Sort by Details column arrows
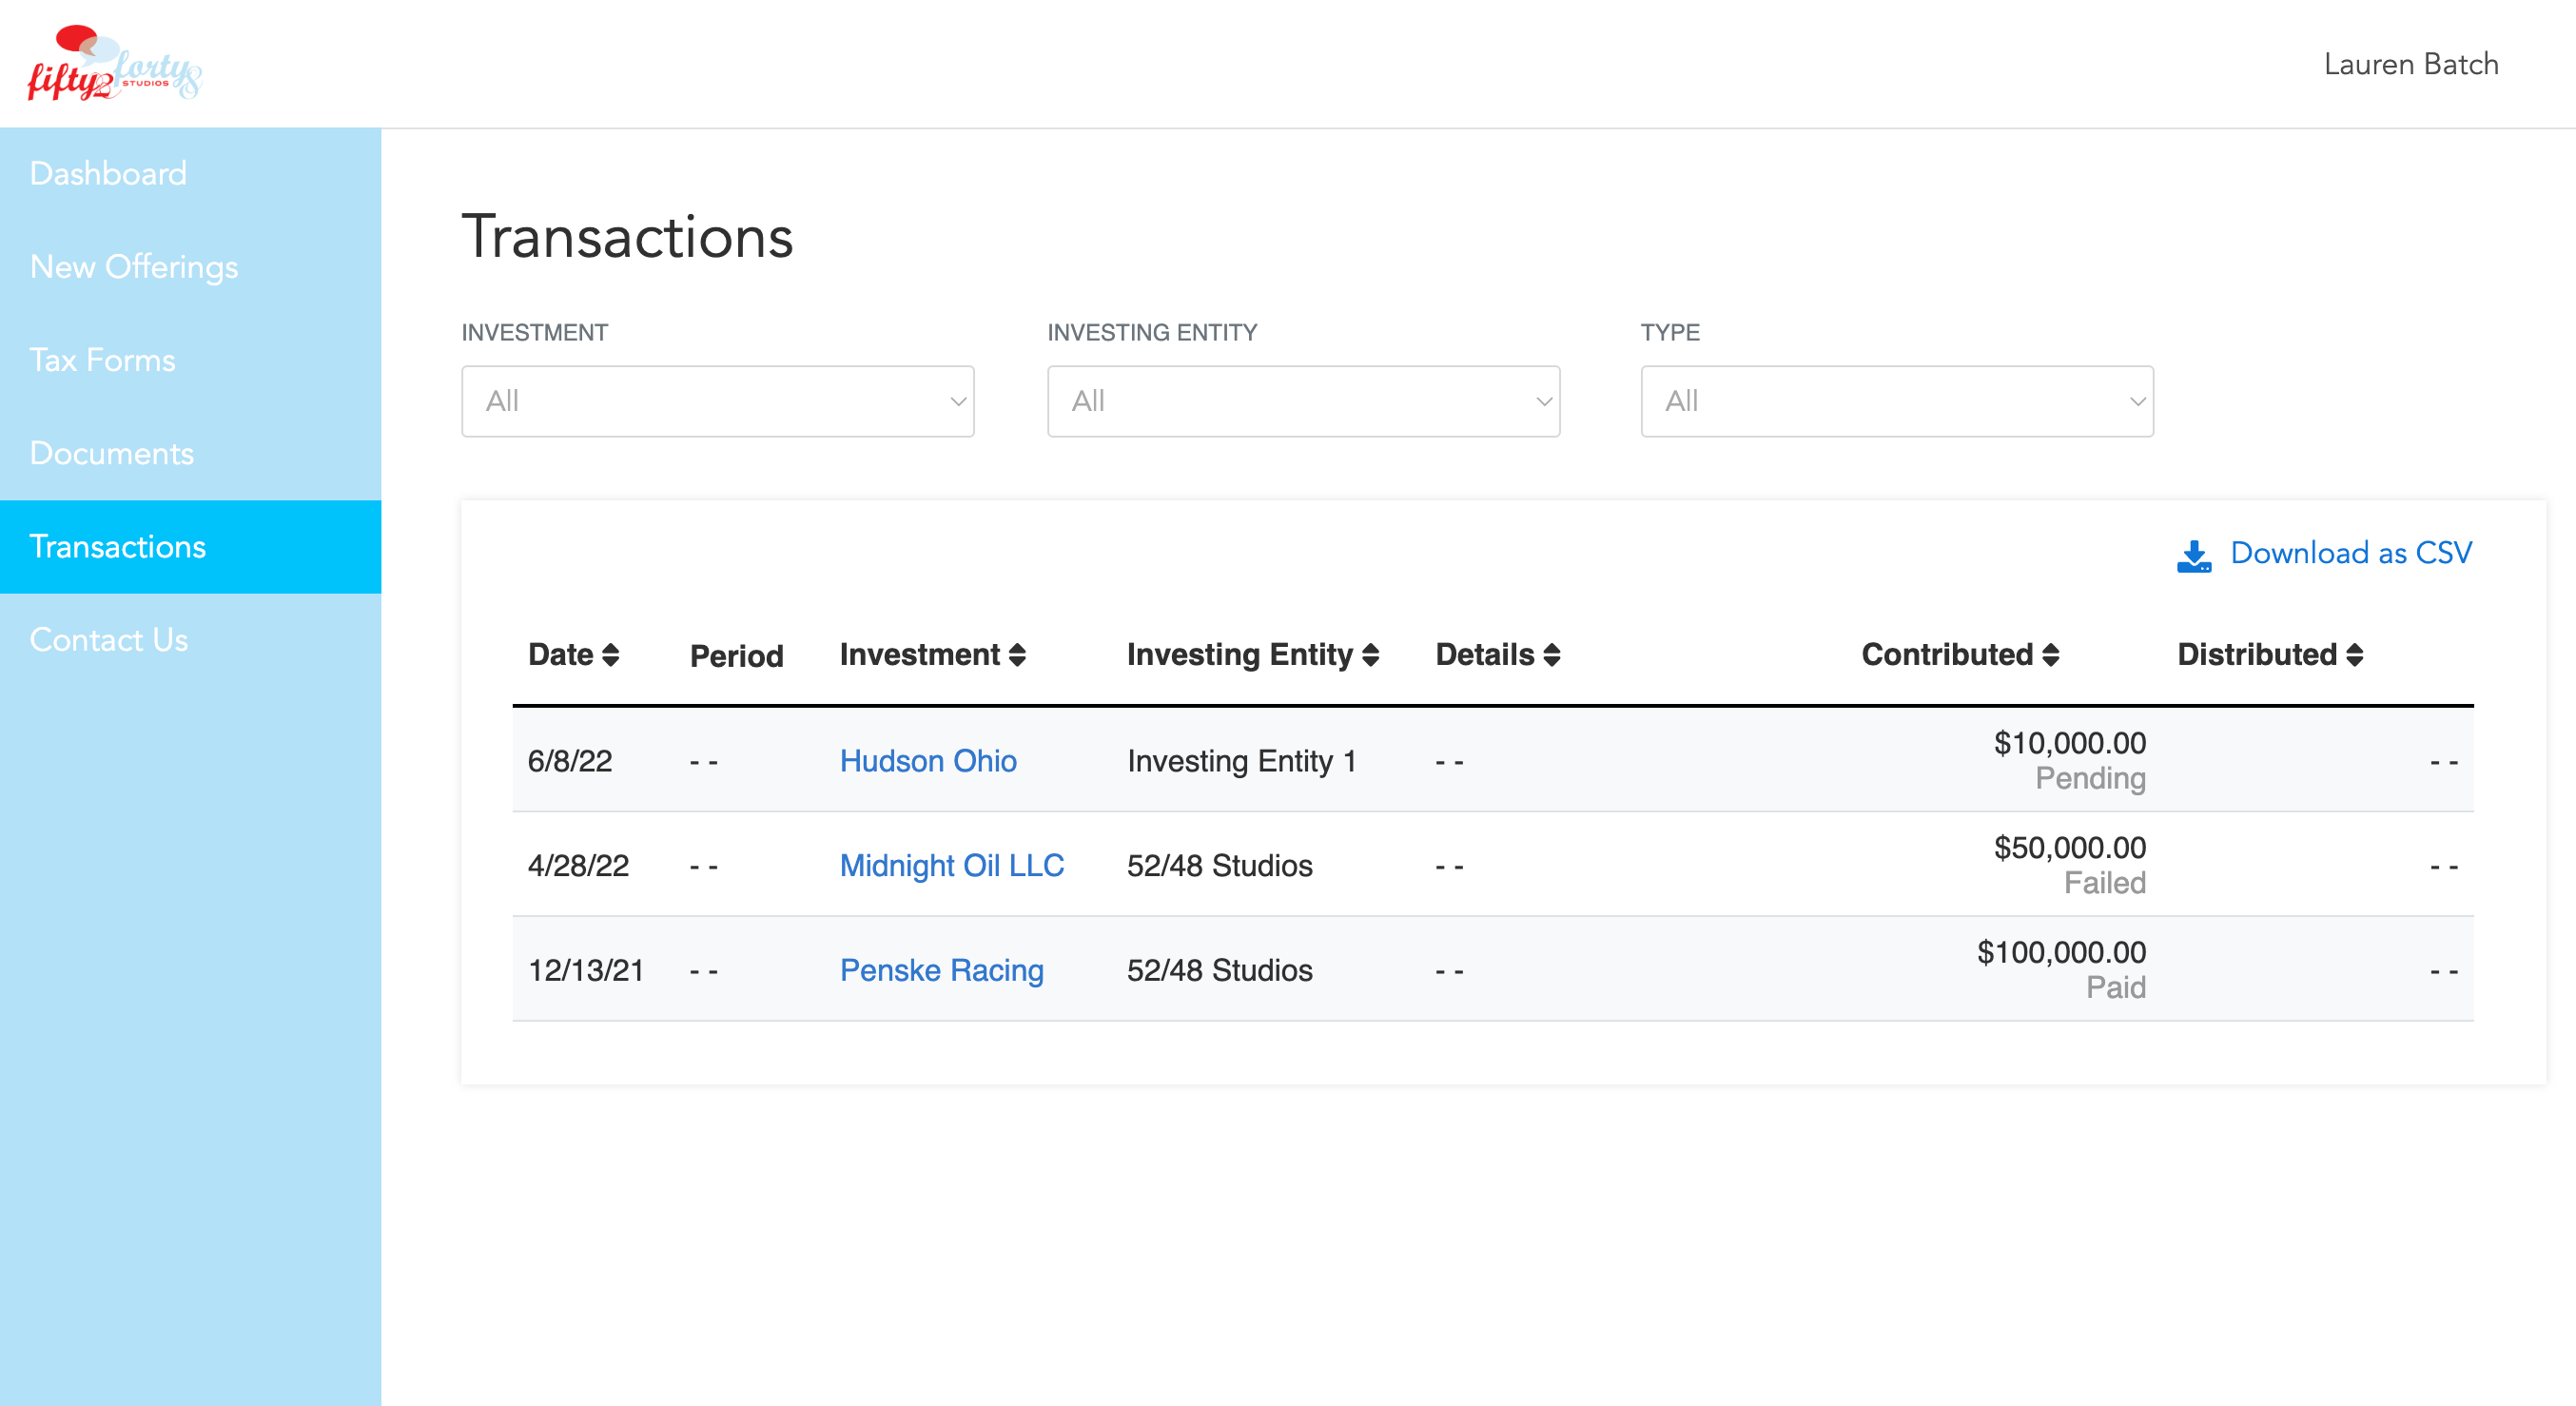The width and height of the screenshot is (2576, 1406). point(1551,655)
